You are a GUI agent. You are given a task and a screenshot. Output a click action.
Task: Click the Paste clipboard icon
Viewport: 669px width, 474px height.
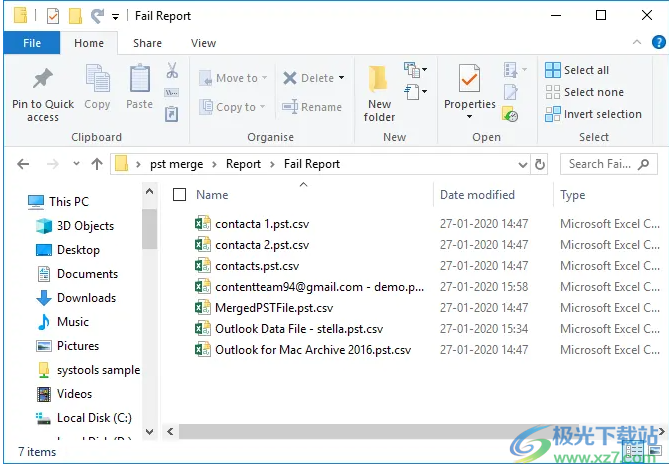tap(140, 79)
